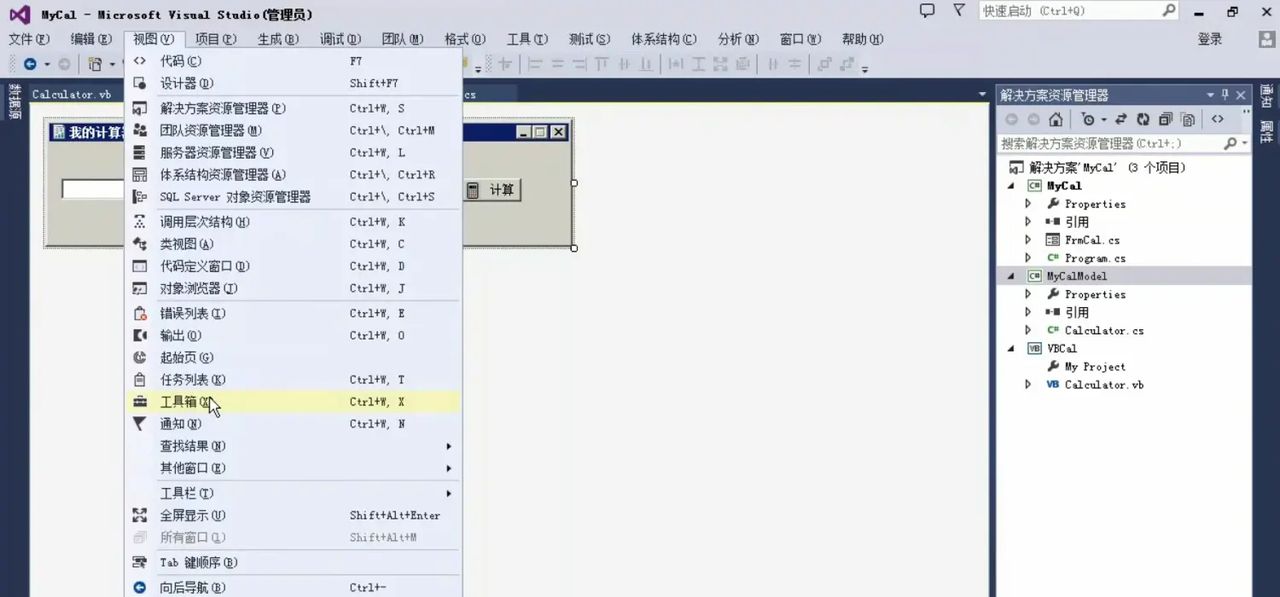1280x597 pixels.
Task: Open the Solution Explorer home view icon
Action: click(x=1055, y=119)
